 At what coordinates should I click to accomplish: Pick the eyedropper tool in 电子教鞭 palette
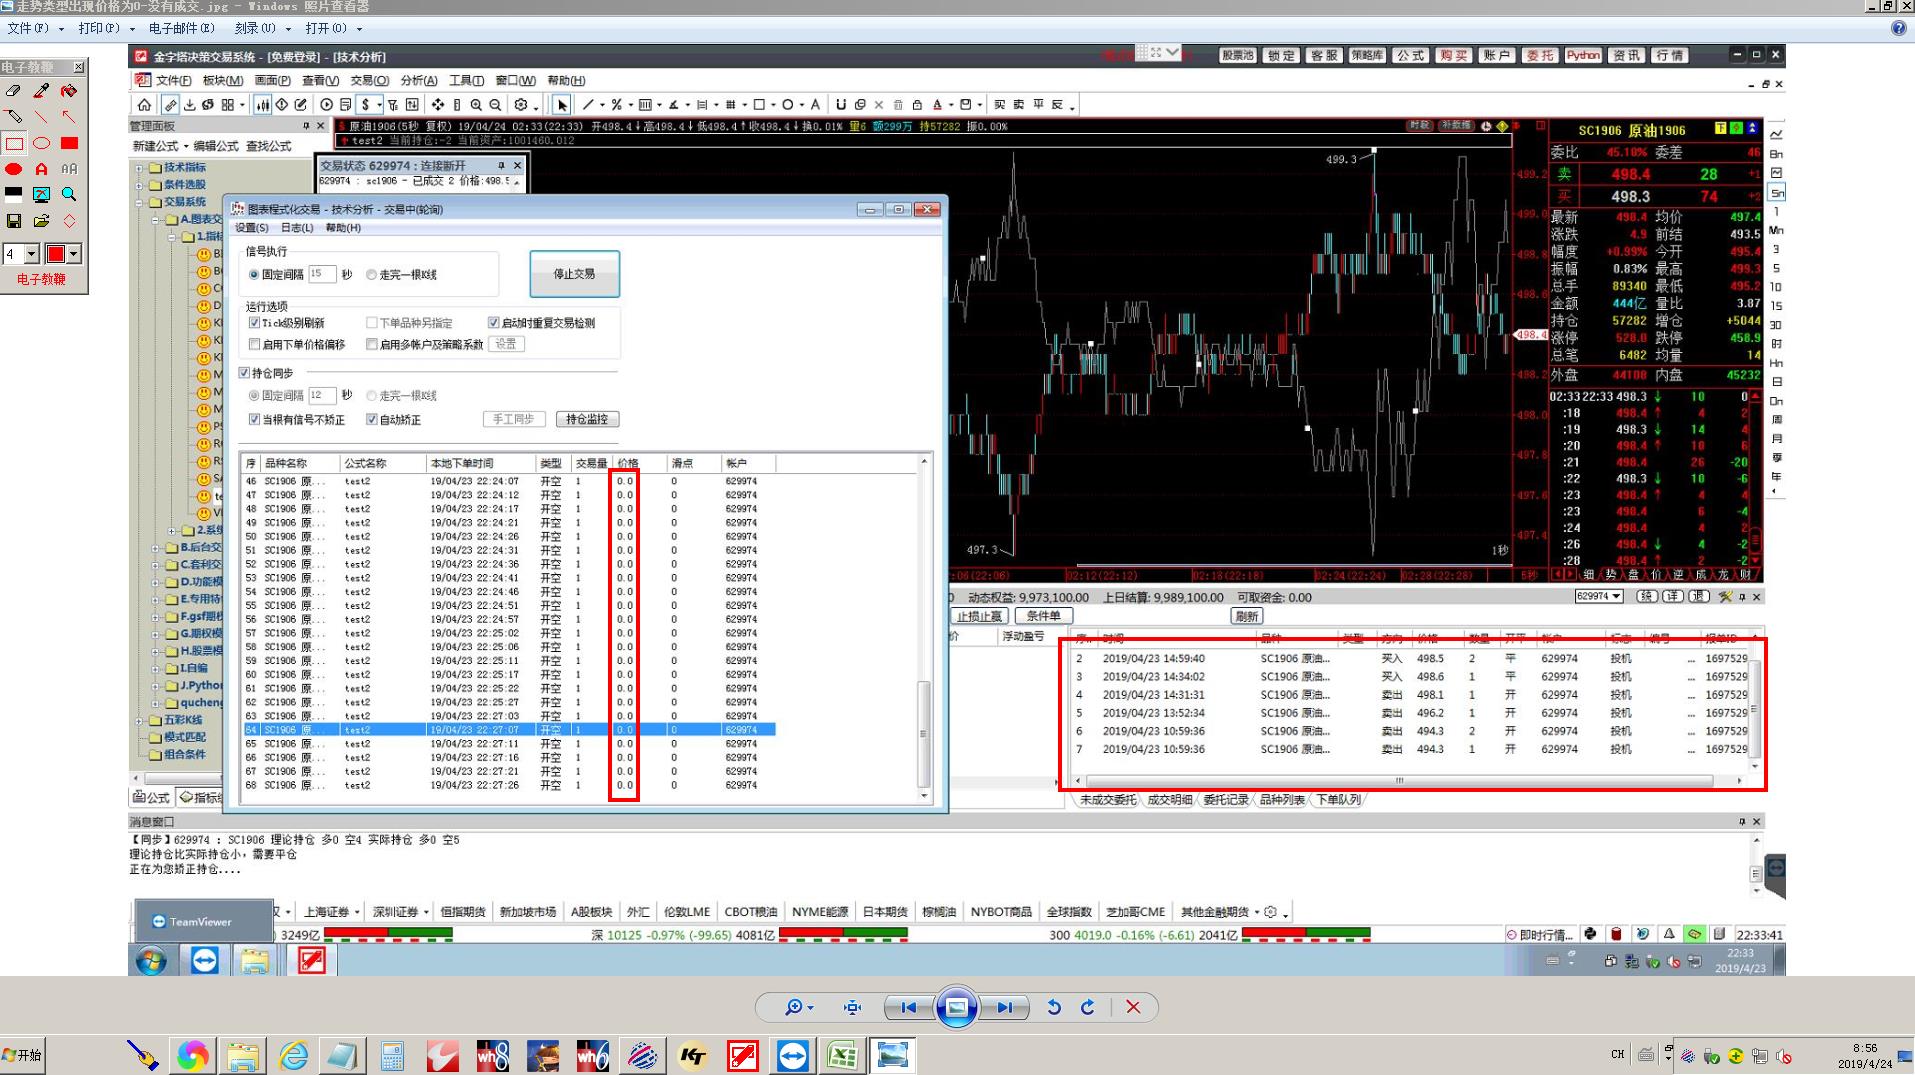point(41,91)
